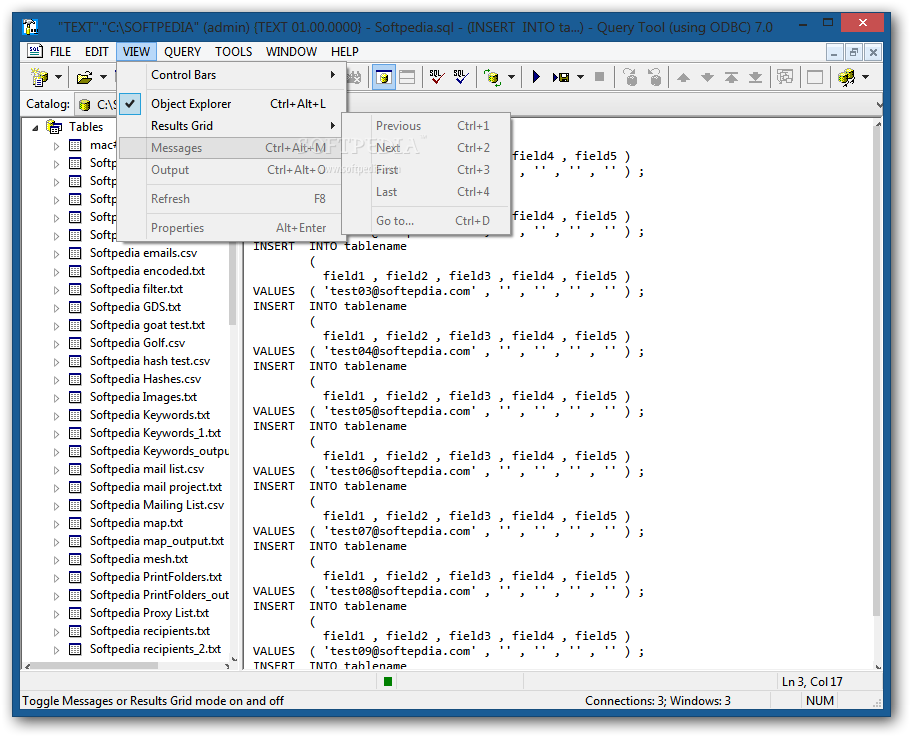
Task: Choose Refresh in View menu
Action: coord(233,199)
